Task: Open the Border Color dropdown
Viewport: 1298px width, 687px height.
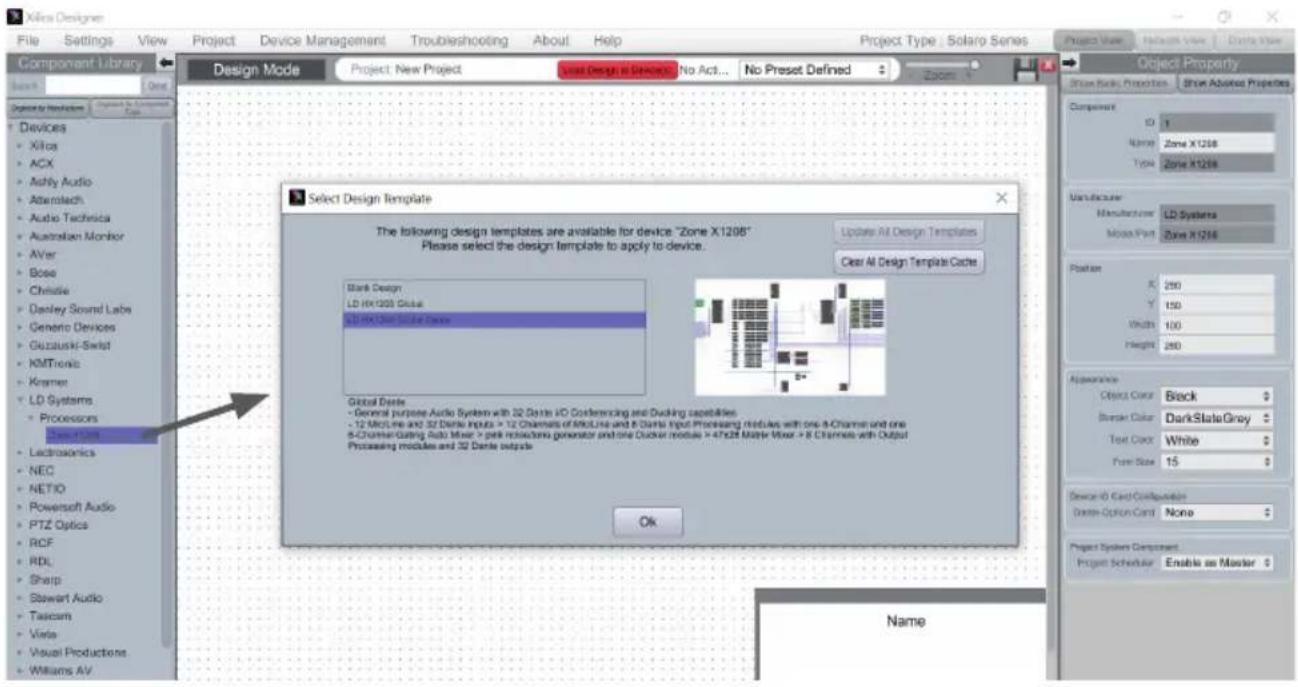Action: [x=1217, y=417]
